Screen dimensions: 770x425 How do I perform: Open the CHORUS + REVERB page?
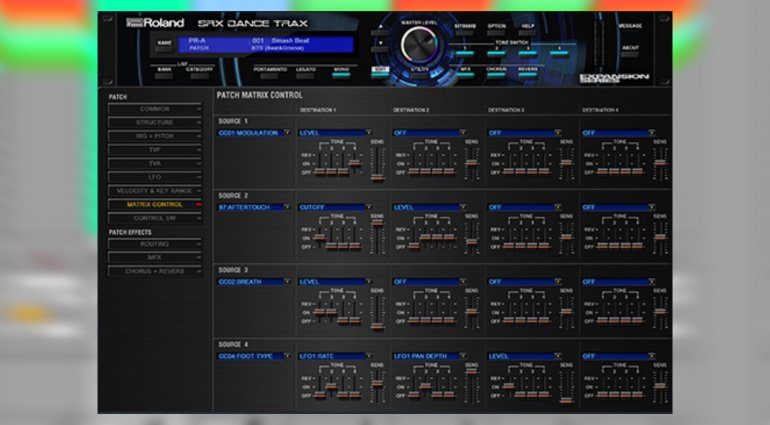[x=155, y=271]
